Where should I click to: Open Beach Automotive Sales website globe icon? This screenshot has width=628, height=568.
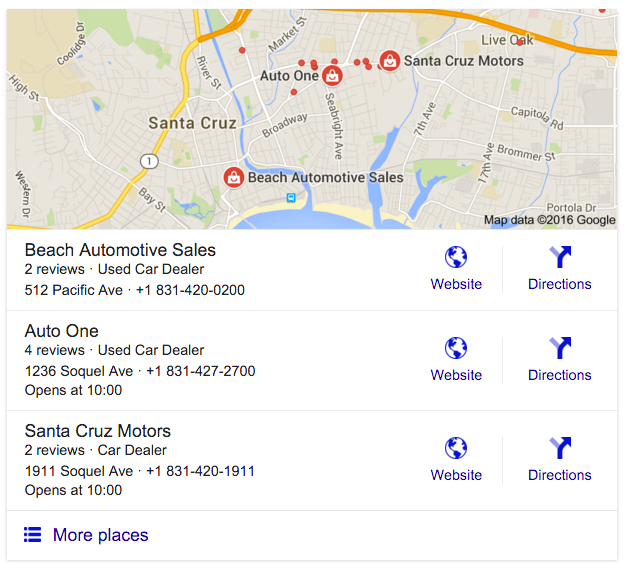[x=456, y=257]
